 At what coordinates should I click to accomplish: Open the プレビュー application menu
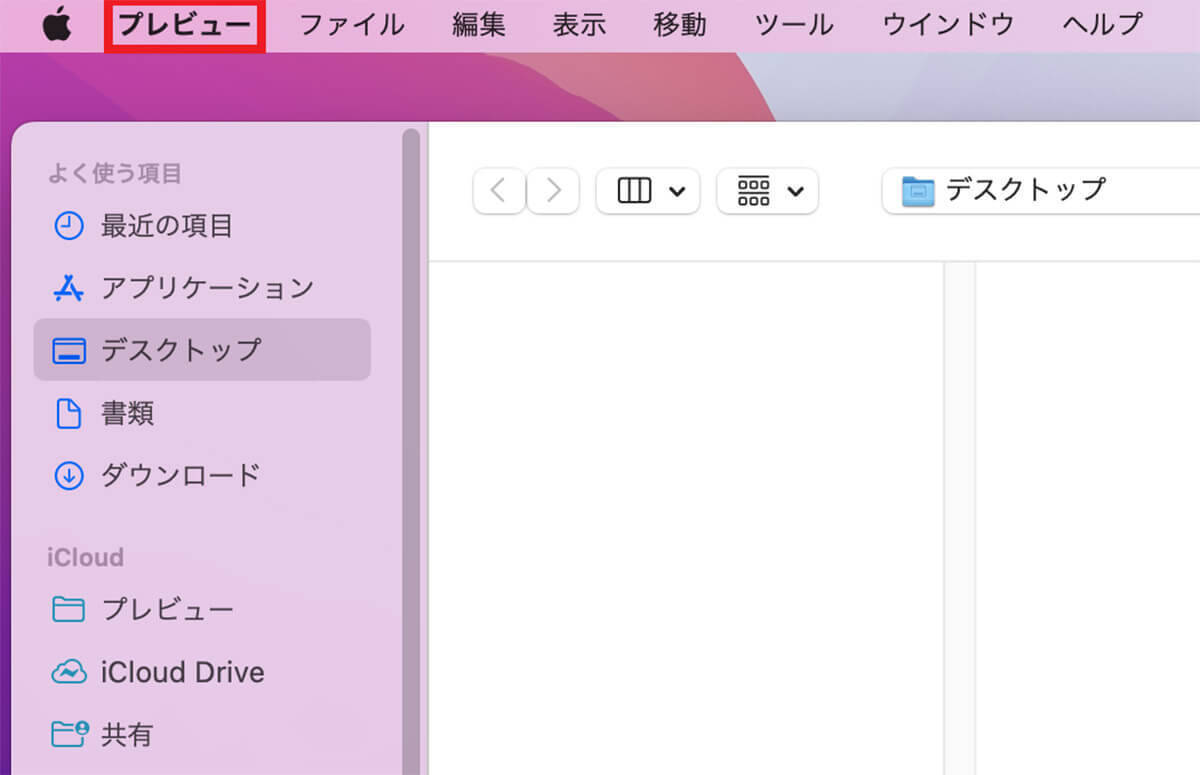(x=184, y=24)
